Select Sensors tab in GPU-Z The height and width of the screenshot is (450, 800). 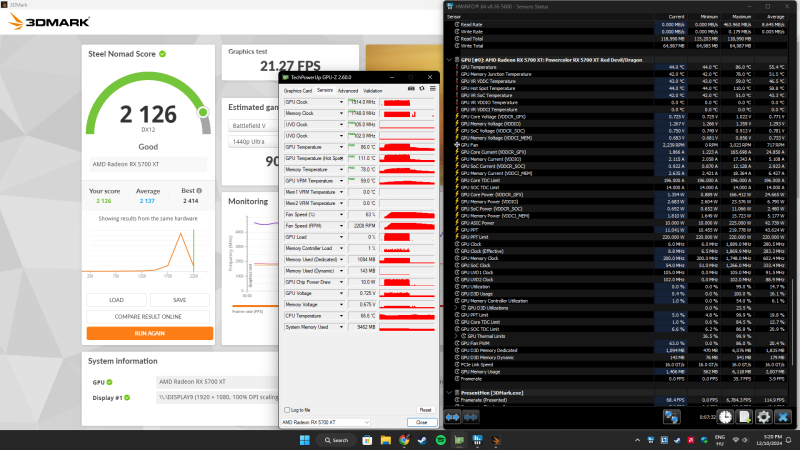[x=324, y=90]
